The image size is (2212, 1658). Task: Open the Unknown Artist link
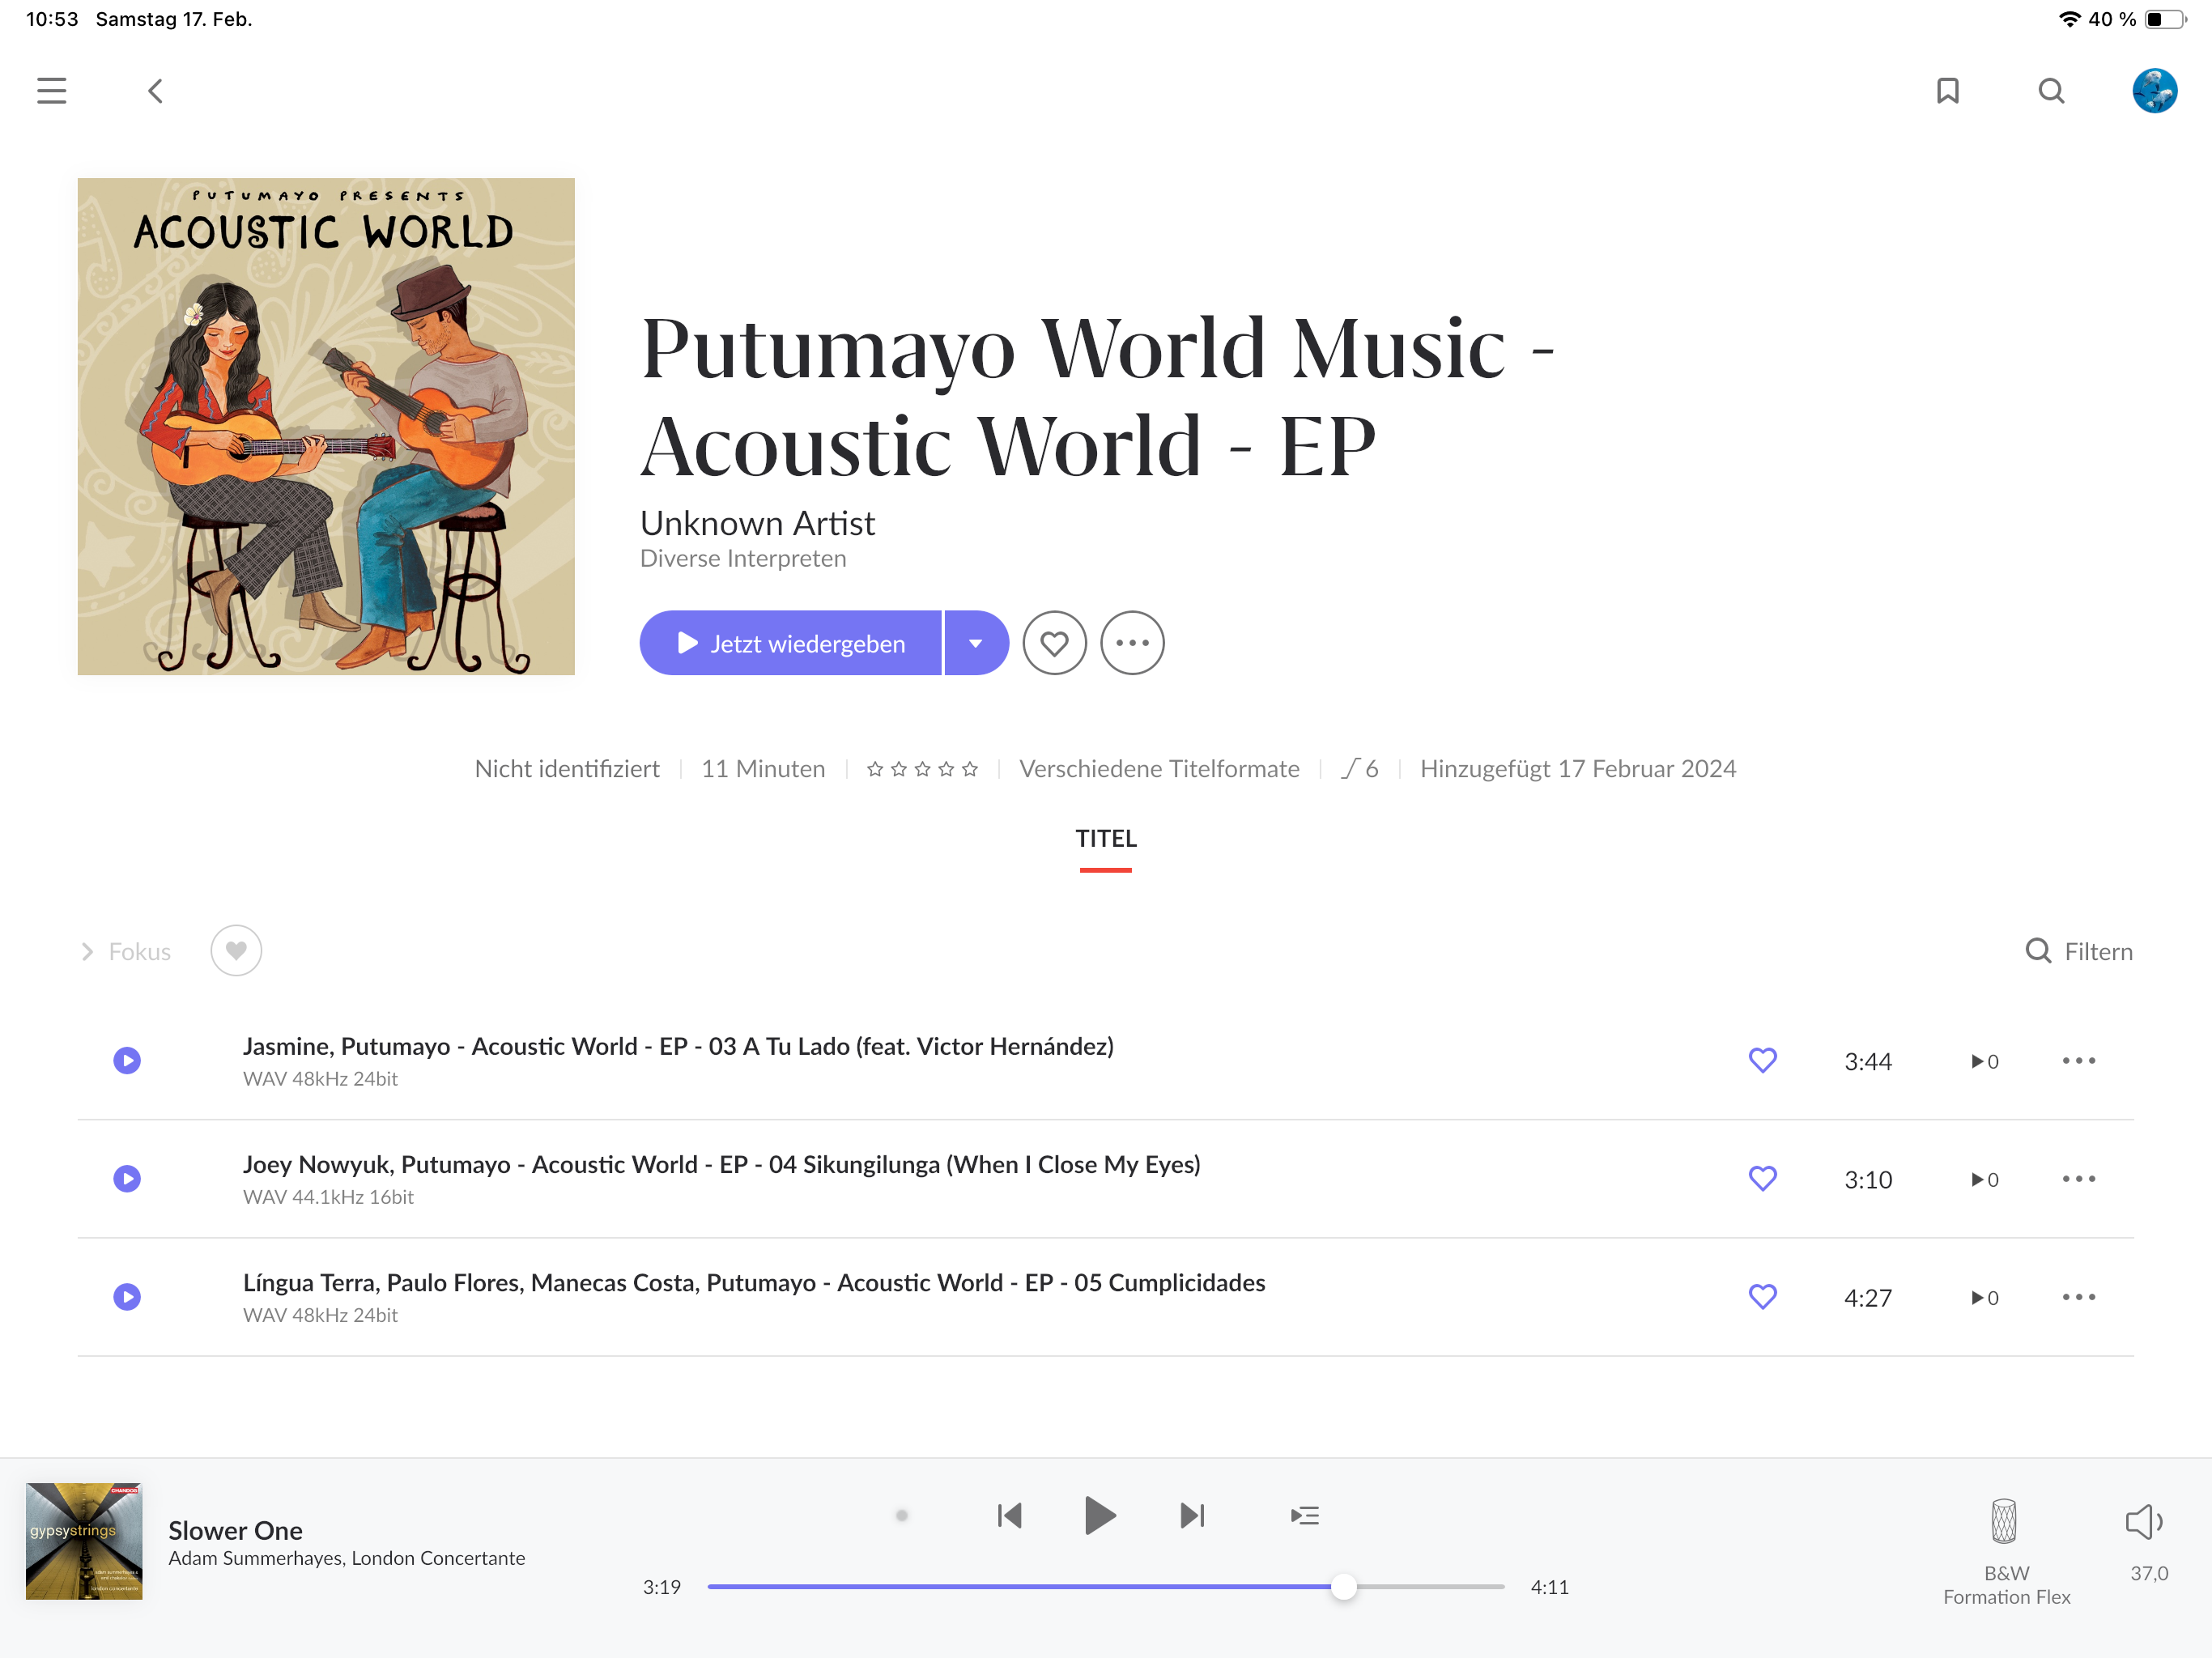[x=757, y=522]
